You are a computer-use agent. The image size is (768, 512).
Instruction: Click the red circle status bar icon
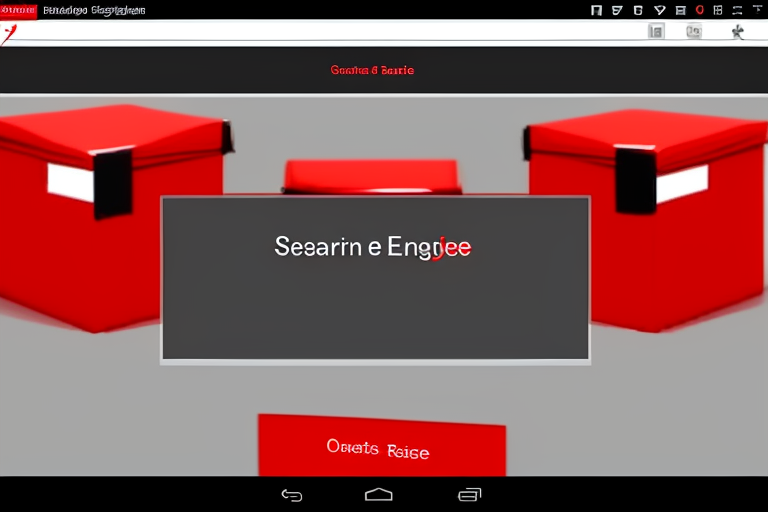click(x=700, y=10)
